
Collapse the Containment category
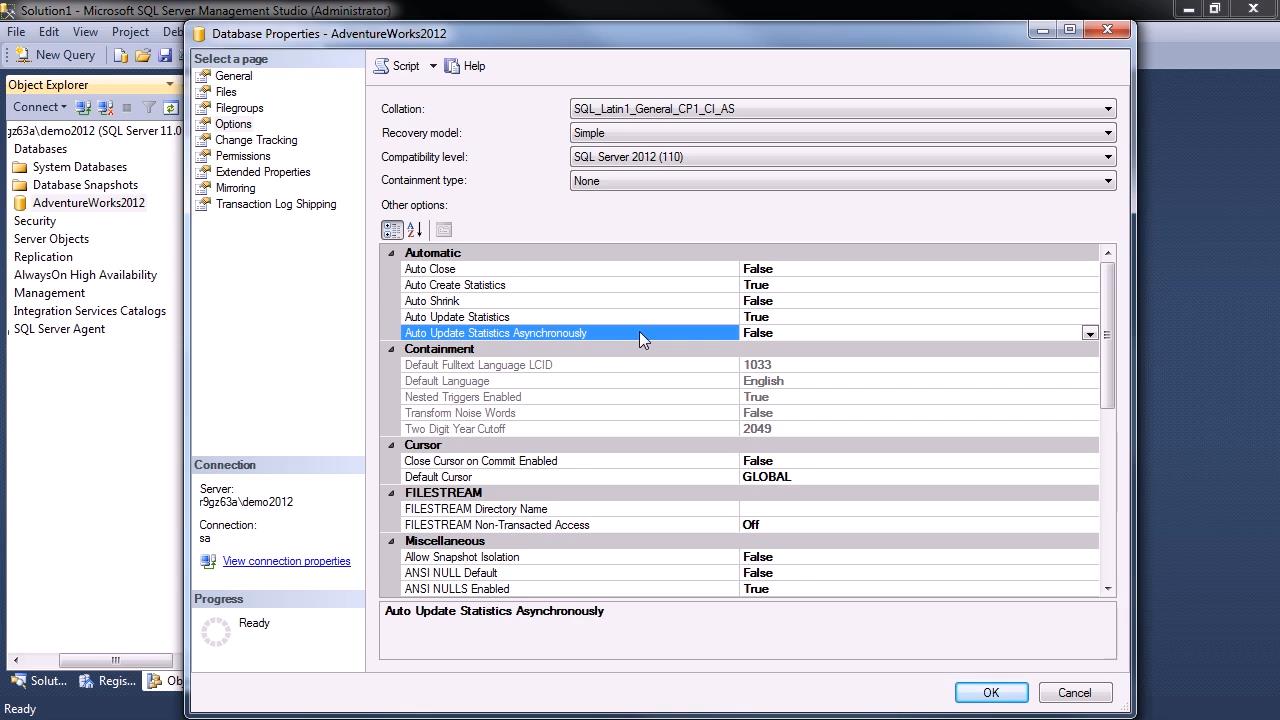(391, 349)
